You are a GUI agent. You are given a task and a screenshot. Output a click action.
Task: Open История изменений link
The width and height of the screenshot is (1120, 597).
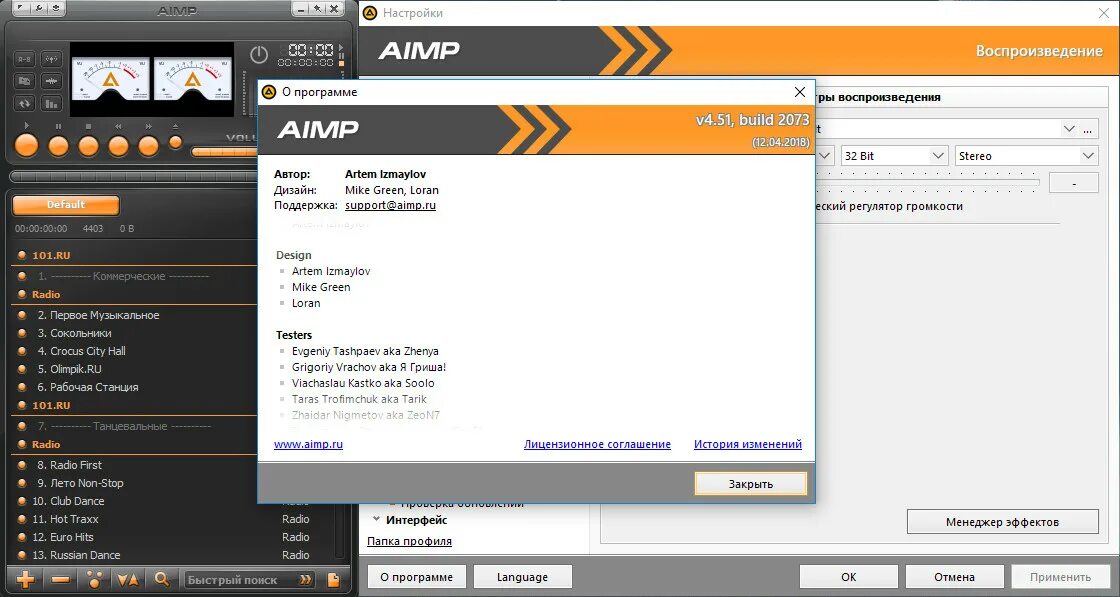click(x=748, y=444)
